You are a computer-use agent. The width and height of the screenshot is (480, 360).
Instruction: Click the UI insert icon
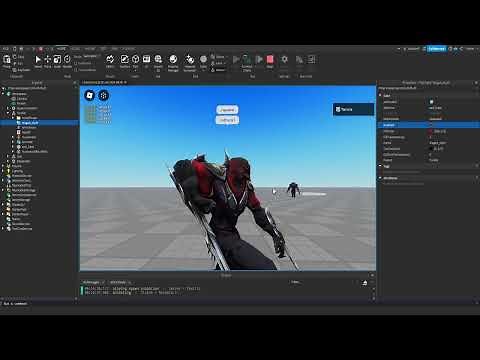[146, 59]
